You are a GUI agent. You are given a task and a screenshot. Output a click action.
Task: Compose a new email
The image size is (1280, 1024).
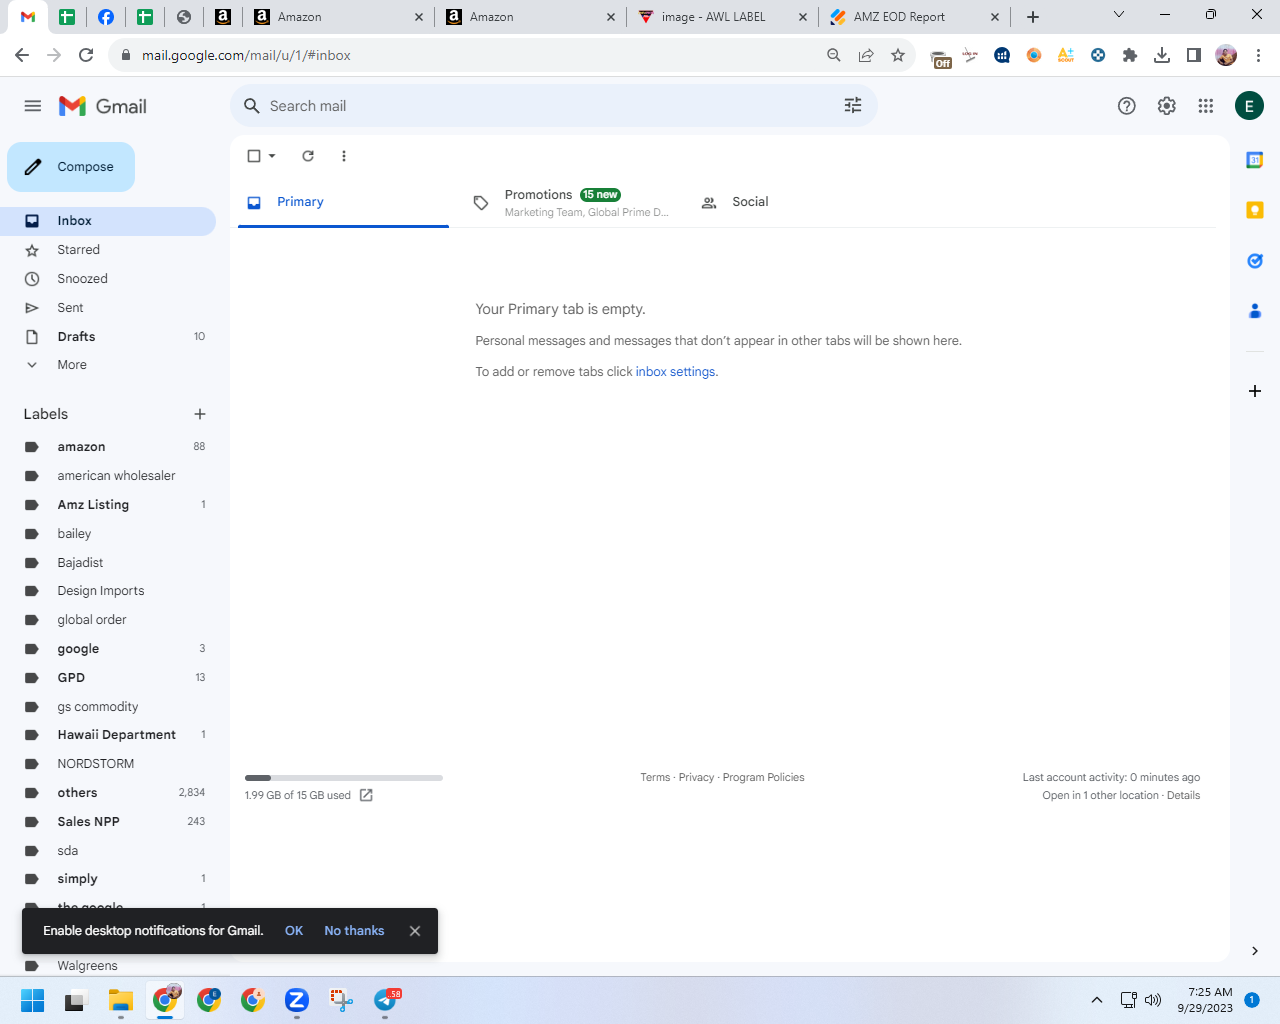[71, 167]
